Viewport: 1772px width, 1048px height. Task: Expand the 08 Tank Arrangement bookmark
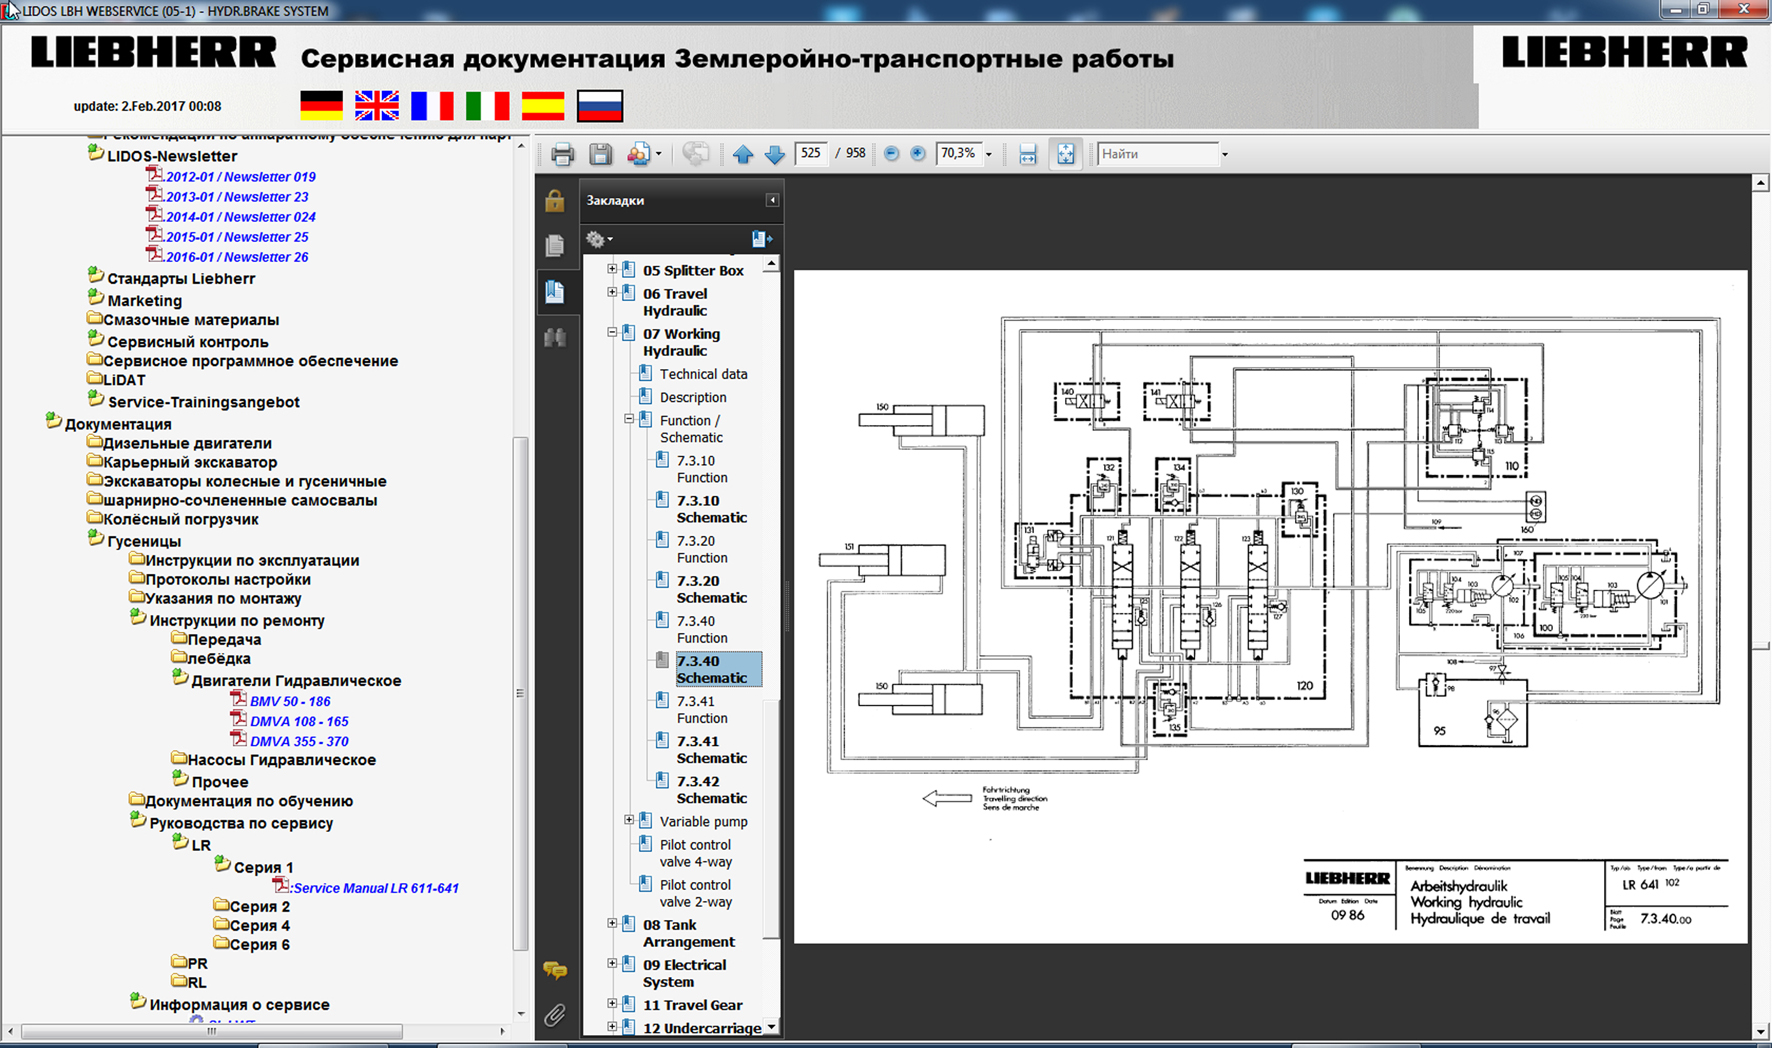pos(612,924)
